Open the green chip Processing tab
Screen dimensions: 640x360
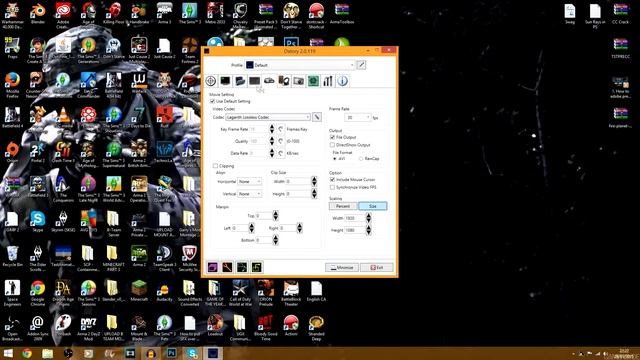[x=313, y=81]
